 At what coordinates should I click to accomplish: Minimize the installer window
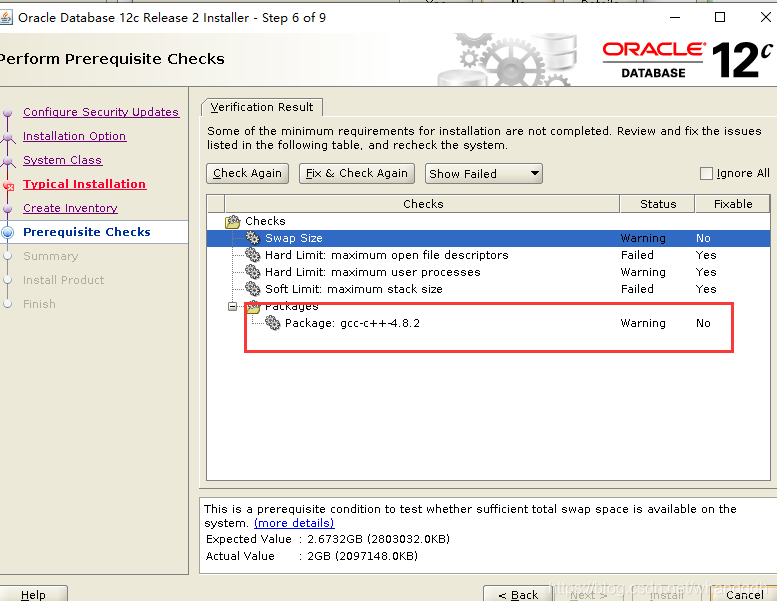pyautogui.click(x=675, y=17)
